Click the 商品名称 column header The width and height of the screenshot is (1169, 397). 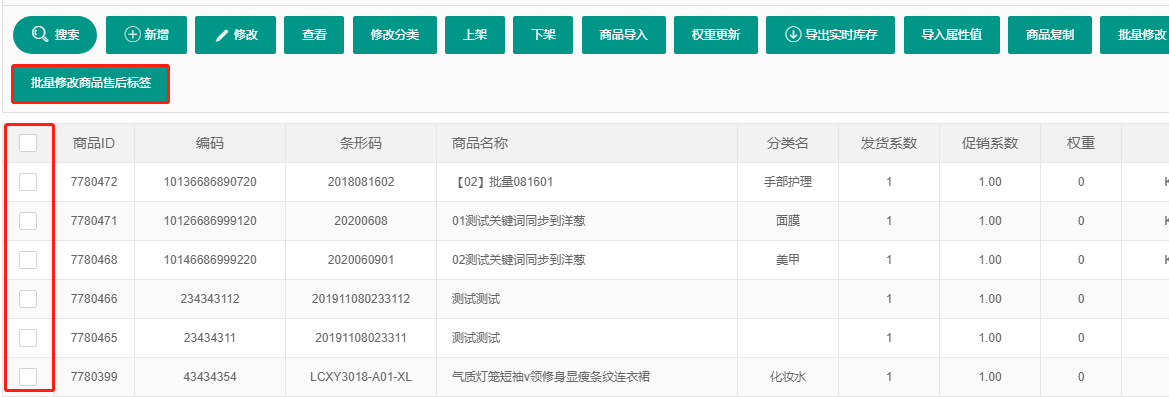coord(587,143)
